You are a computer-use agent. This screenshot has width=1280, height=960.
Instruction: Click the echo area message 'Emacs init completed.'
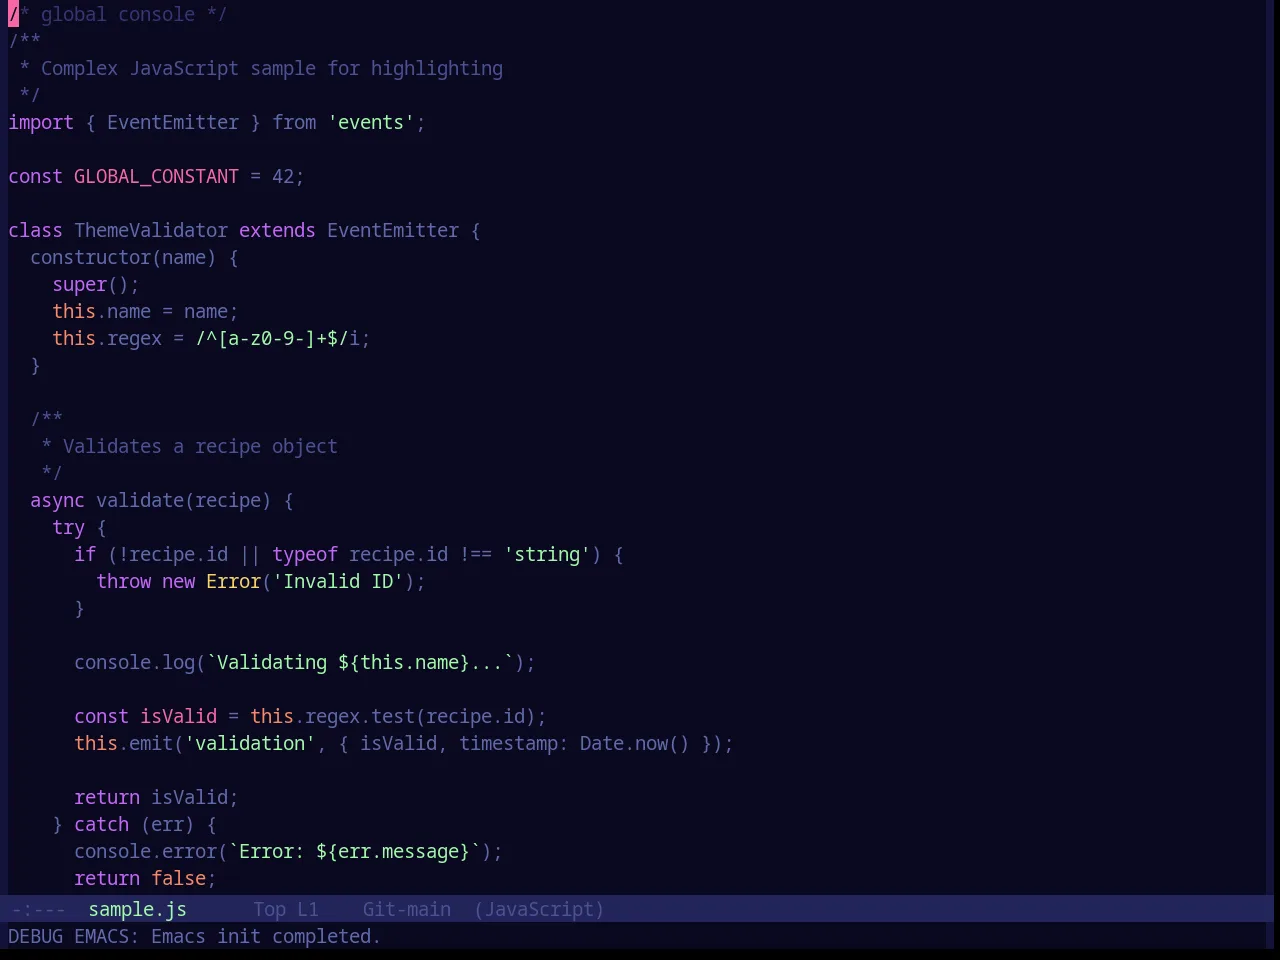(266, 936)
